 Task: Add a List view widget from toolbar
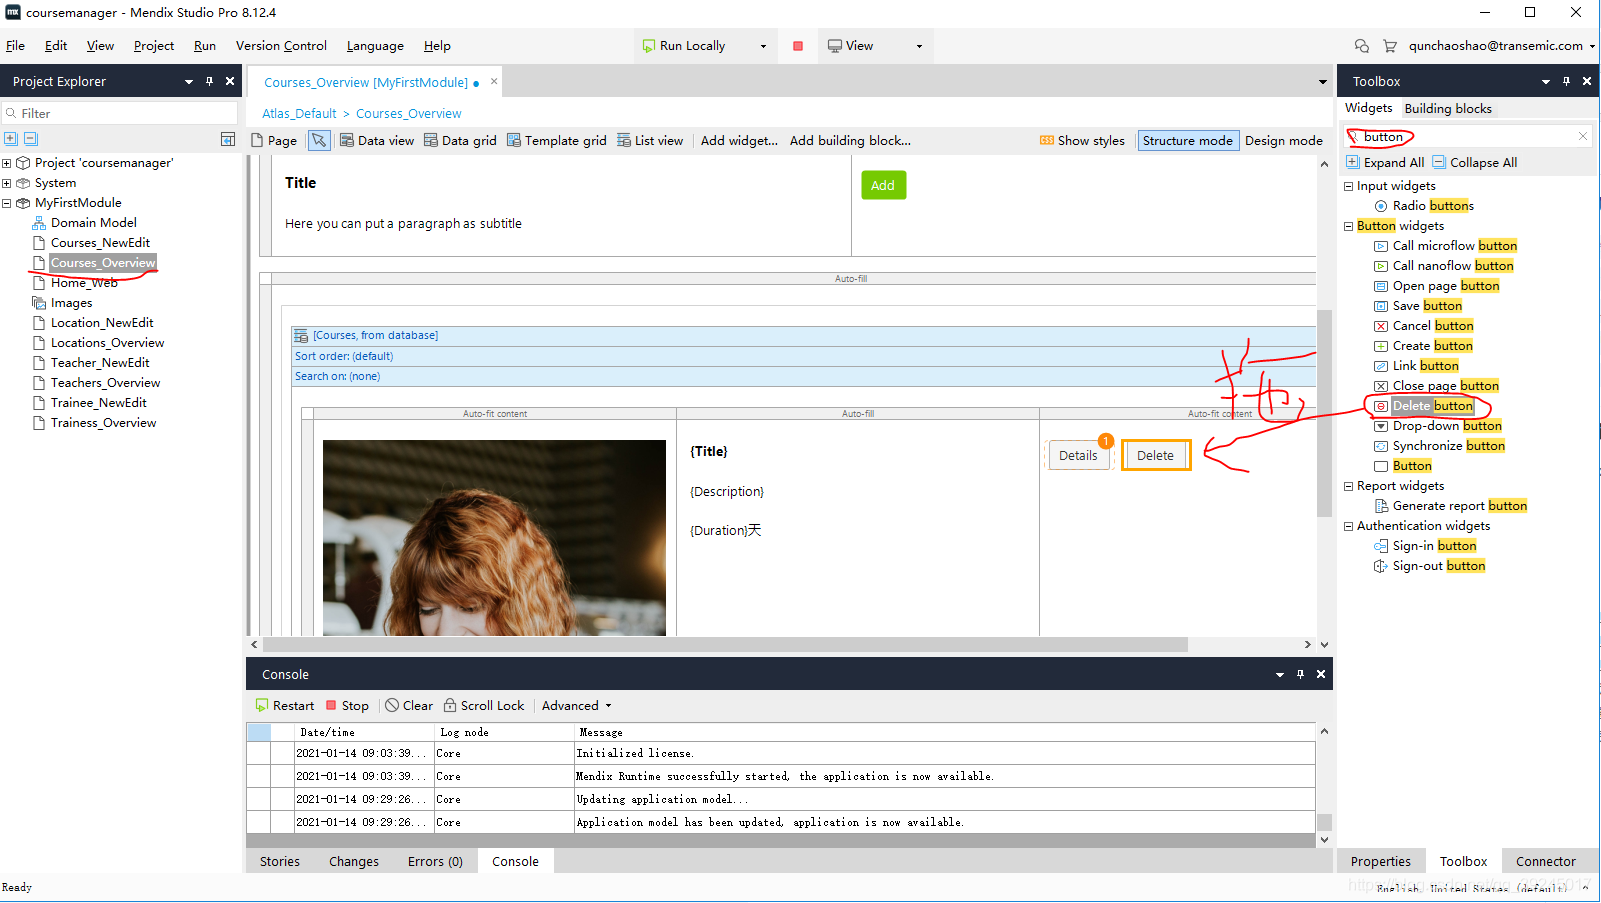pos(650,141)
